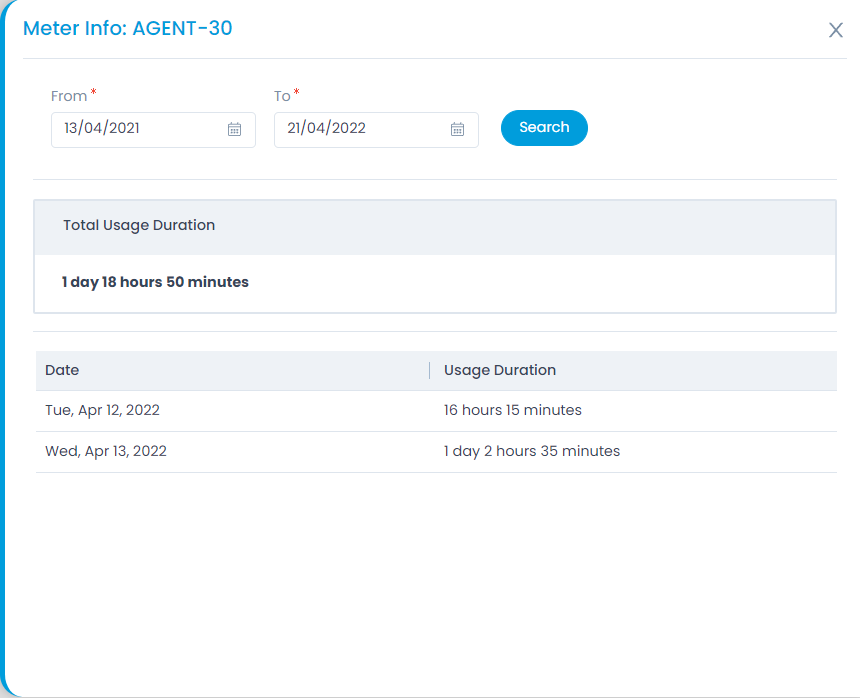Image resolution: width=860 pixels, height=698 pixels.
Task: Close the Meter Info dialog
Action: click(x=836, y=30)
